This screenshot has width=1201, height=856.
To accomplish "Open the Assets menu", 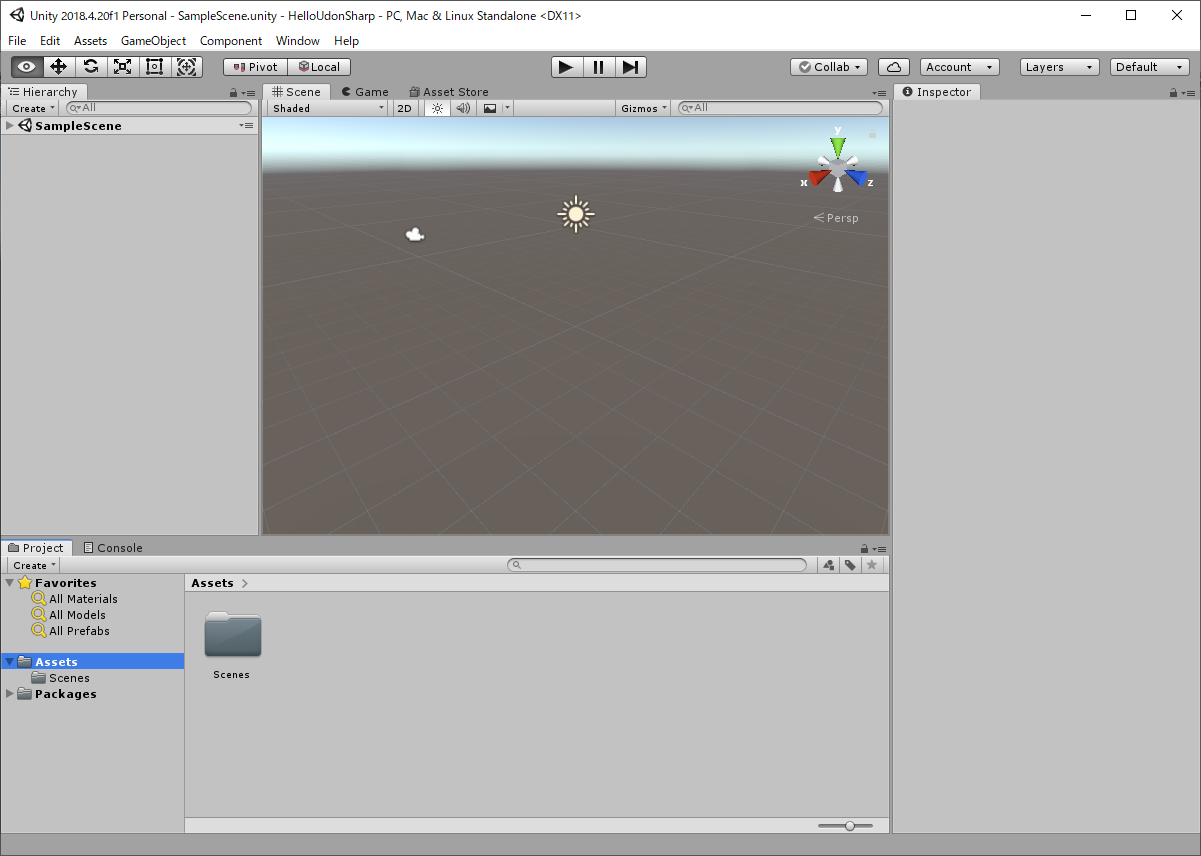I will pos(90,41).
